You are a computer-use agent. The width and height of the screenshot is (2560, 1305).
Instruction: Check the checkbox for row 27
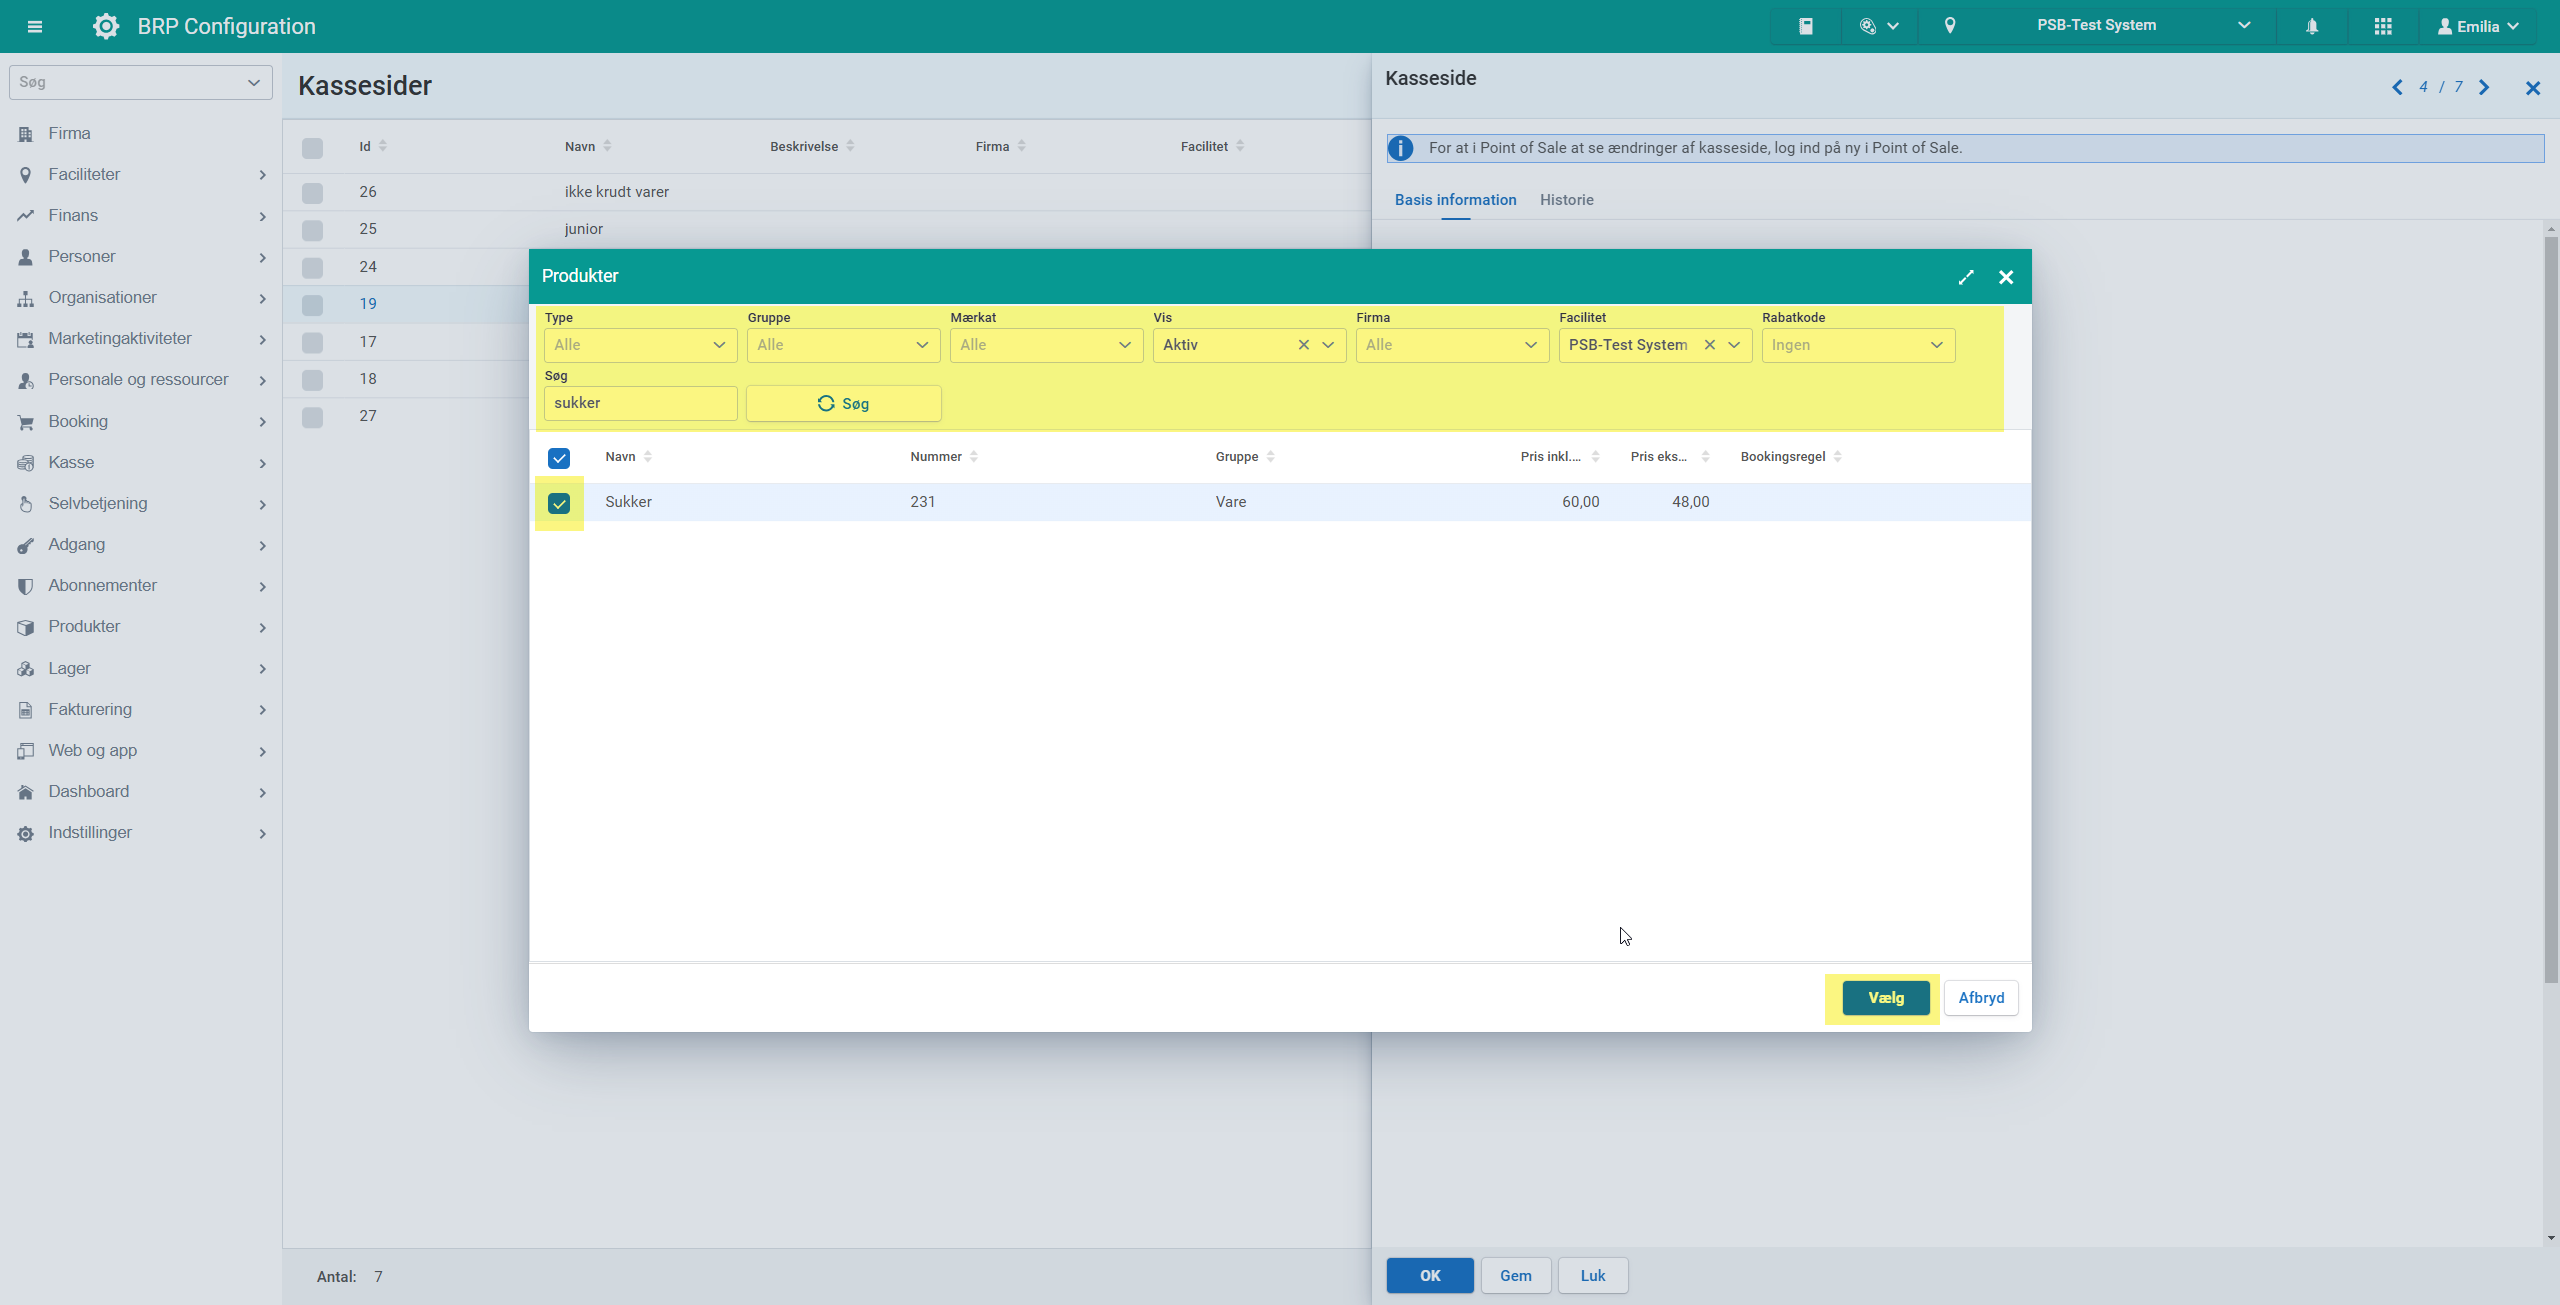click(313, 417)
